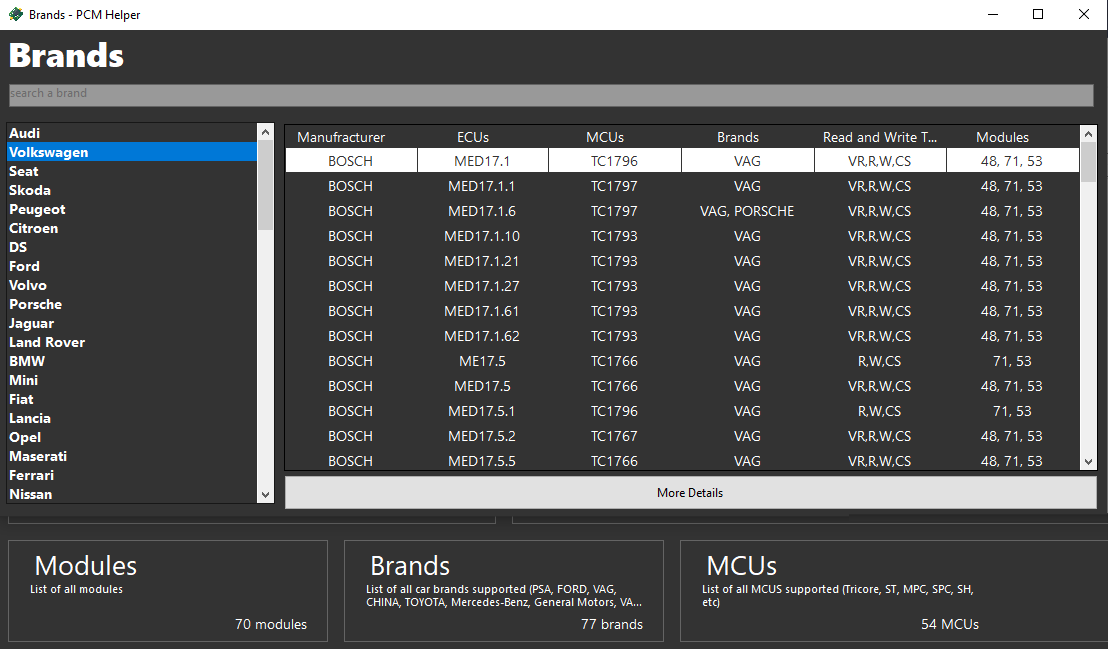This screenshot has height=649, width=1108.
Task: Select Mini in the brand list
Action: click(132, 380)
